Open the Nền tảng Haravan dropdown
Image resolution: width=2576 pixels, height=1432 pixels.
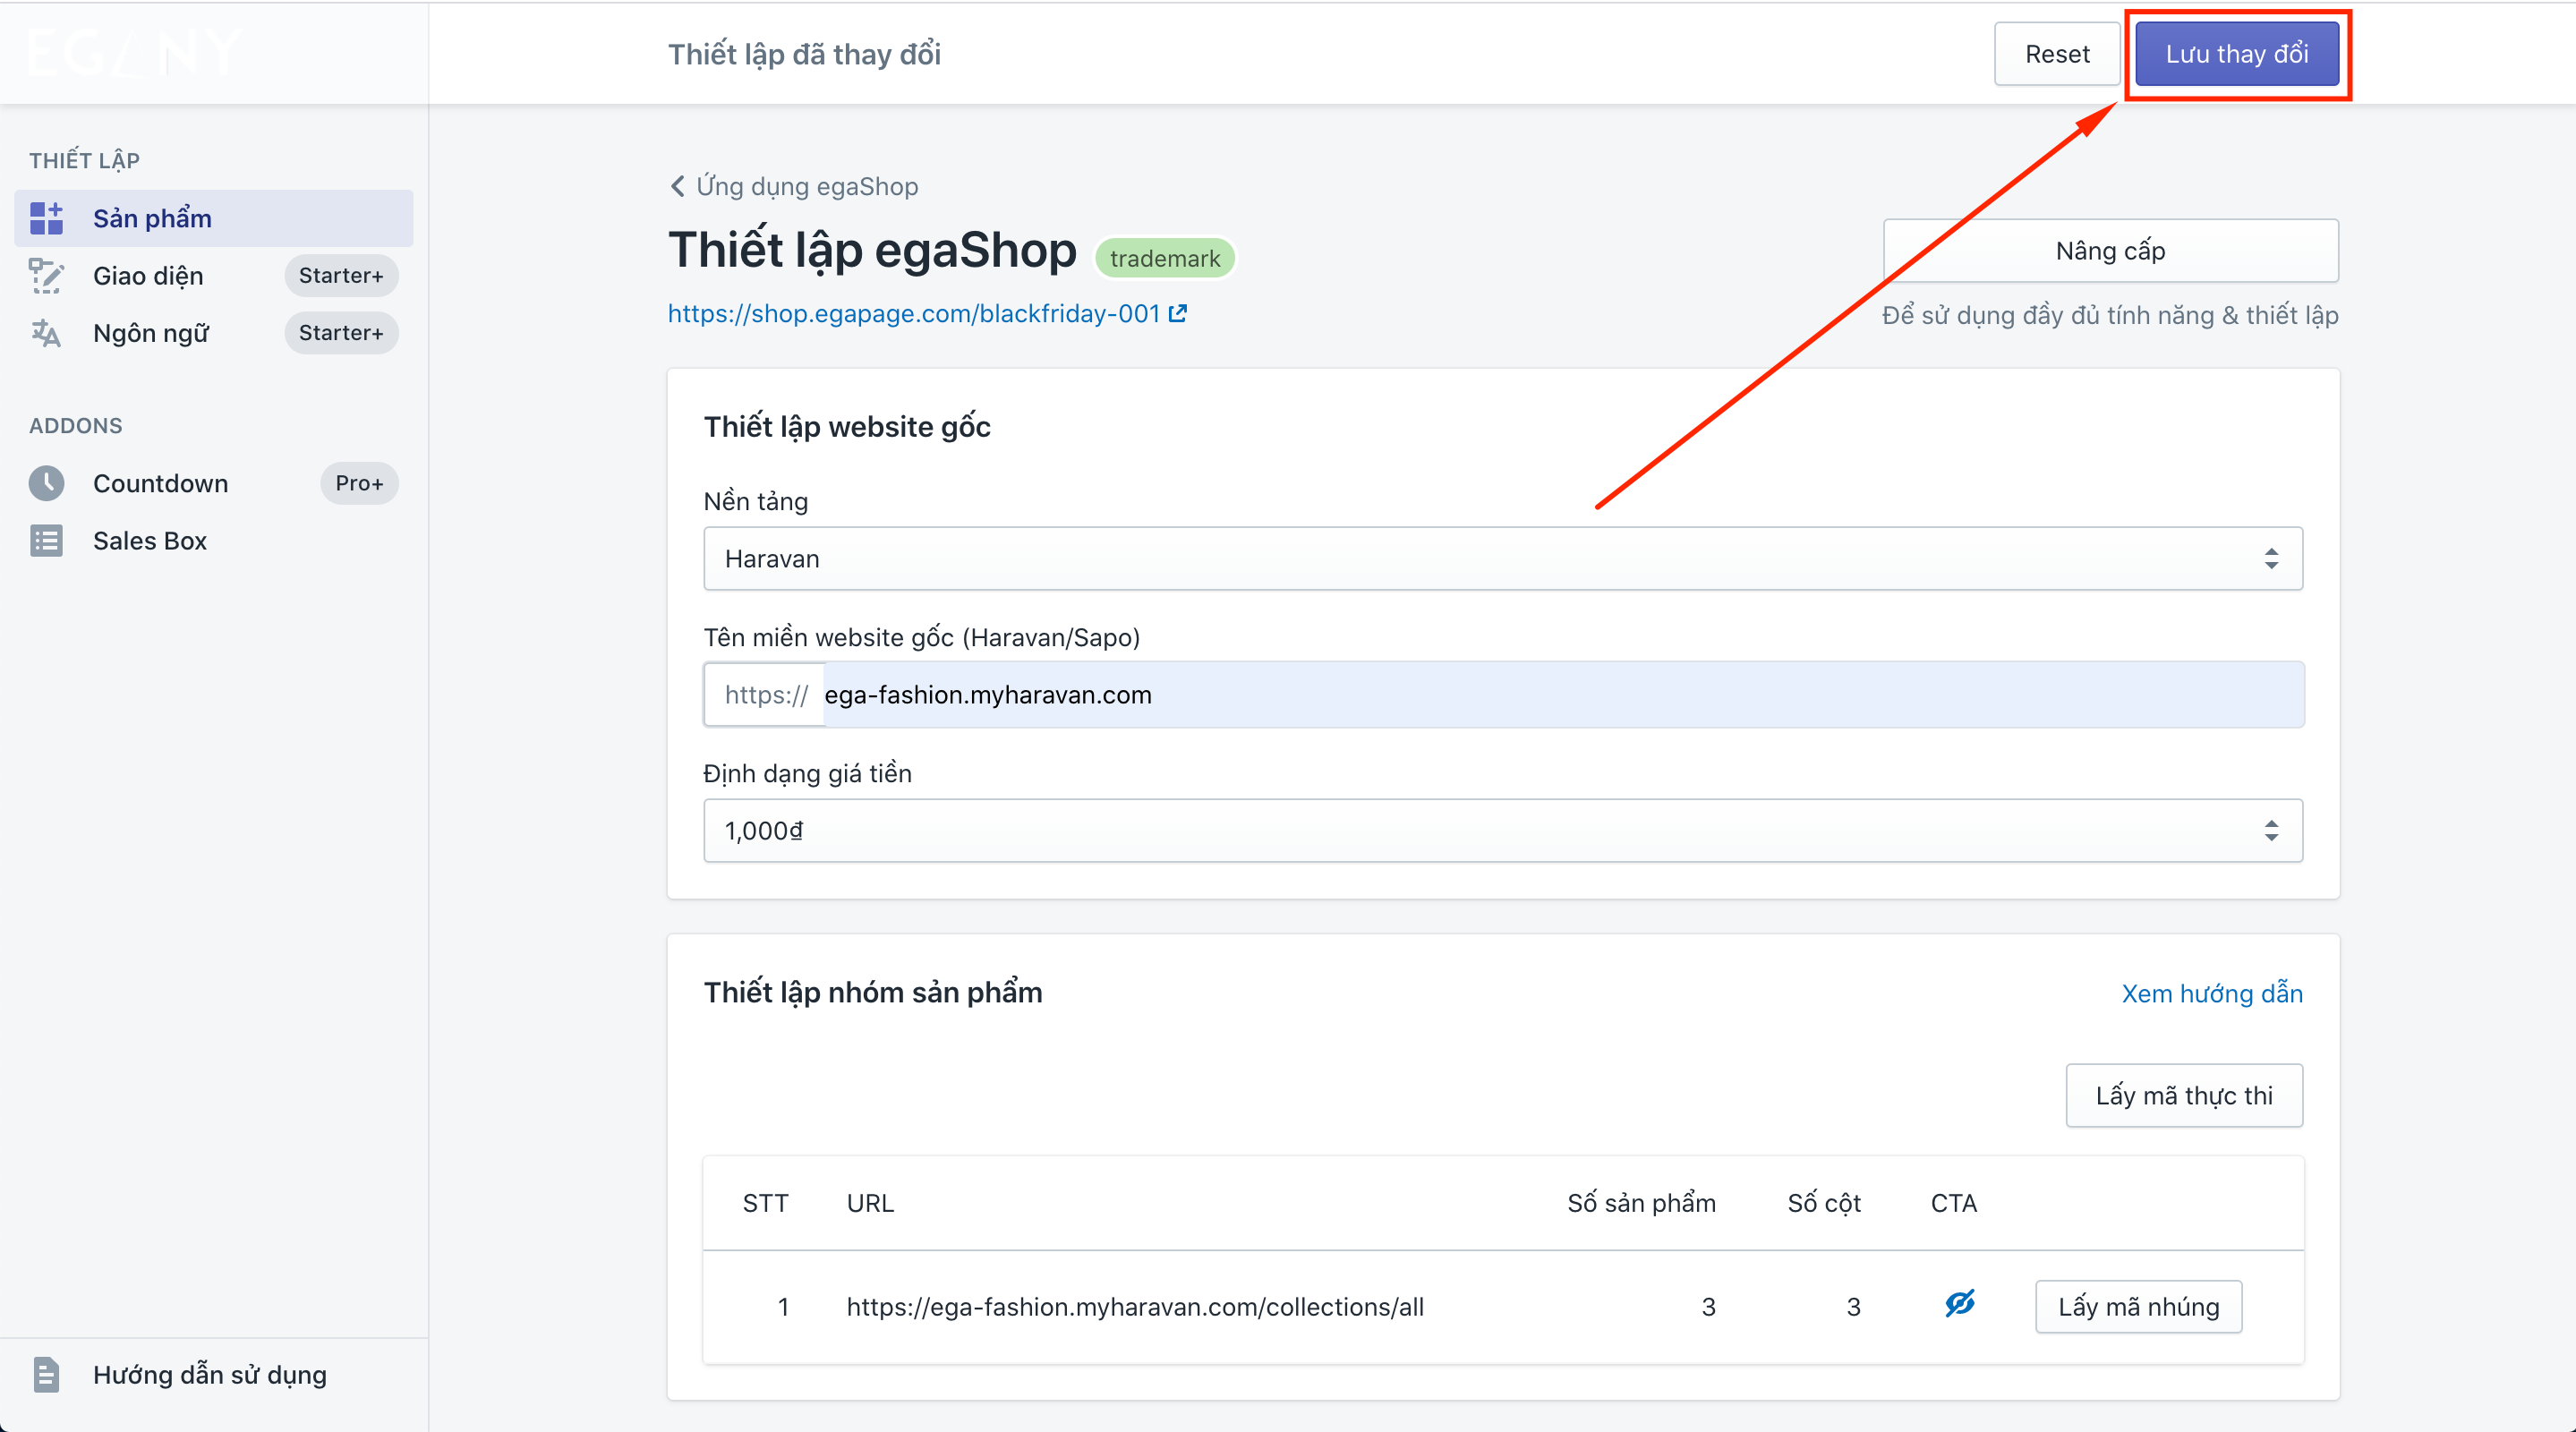pos(1502,559)
